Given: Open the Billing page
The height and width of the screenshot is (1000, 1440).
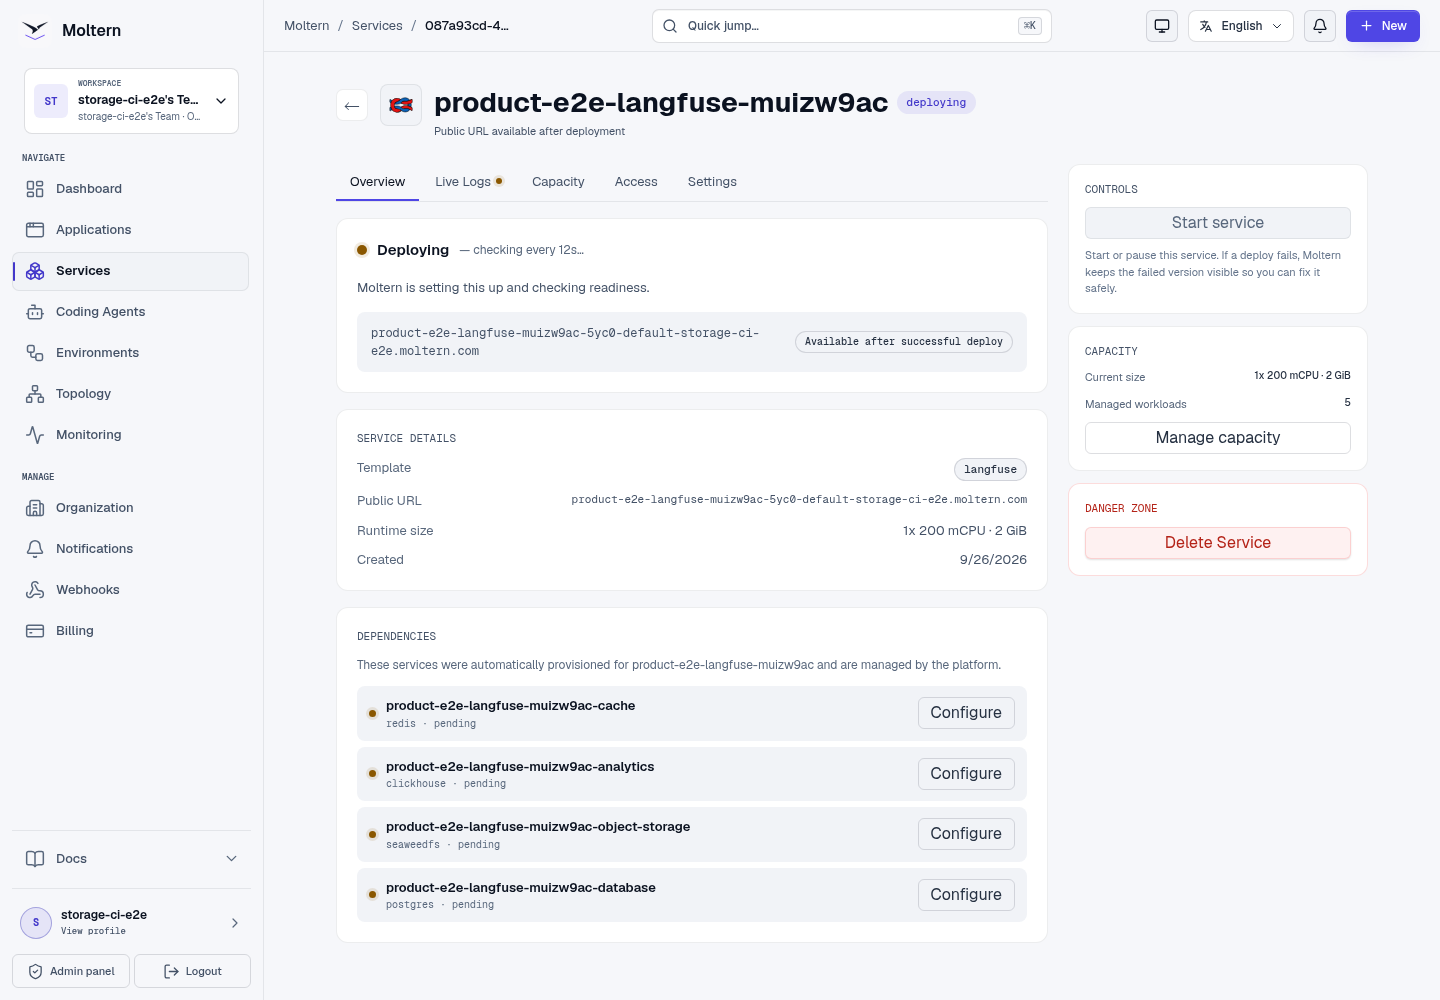Looking at the screenshot, I should point(130,631).
